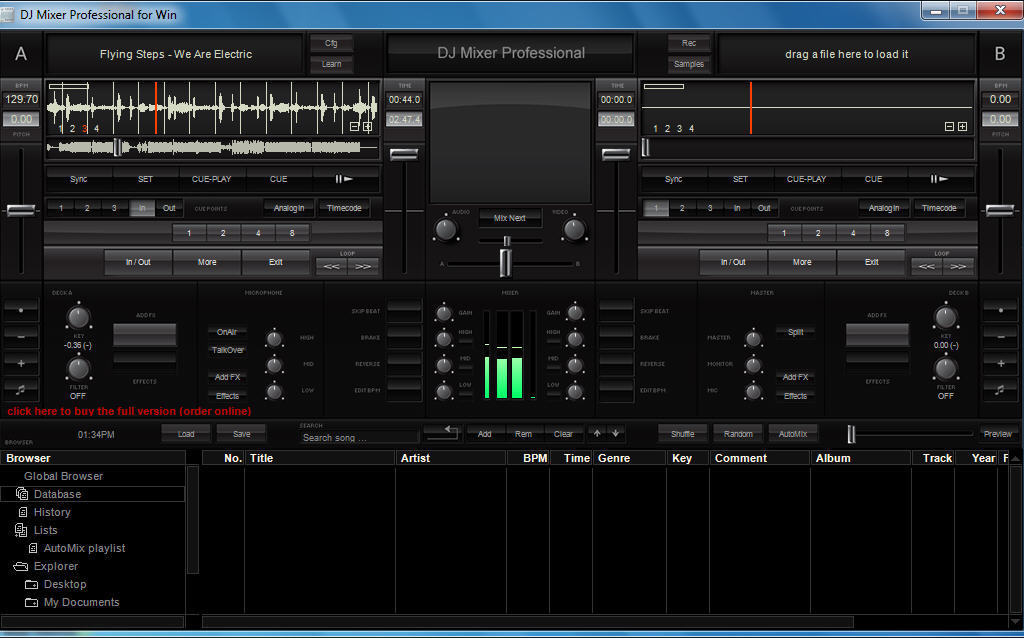Click the plus button on the far left panel

point(21,363)
